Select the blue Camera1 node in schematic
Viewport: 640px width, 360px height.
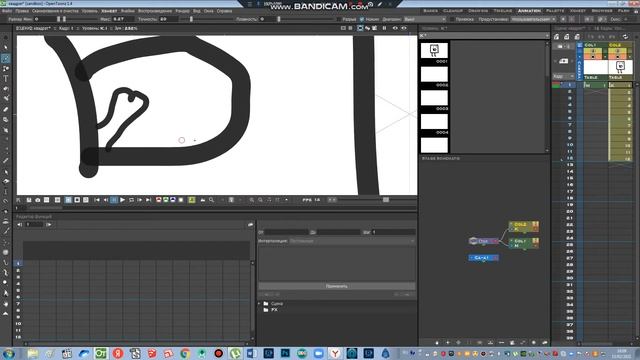483,258
